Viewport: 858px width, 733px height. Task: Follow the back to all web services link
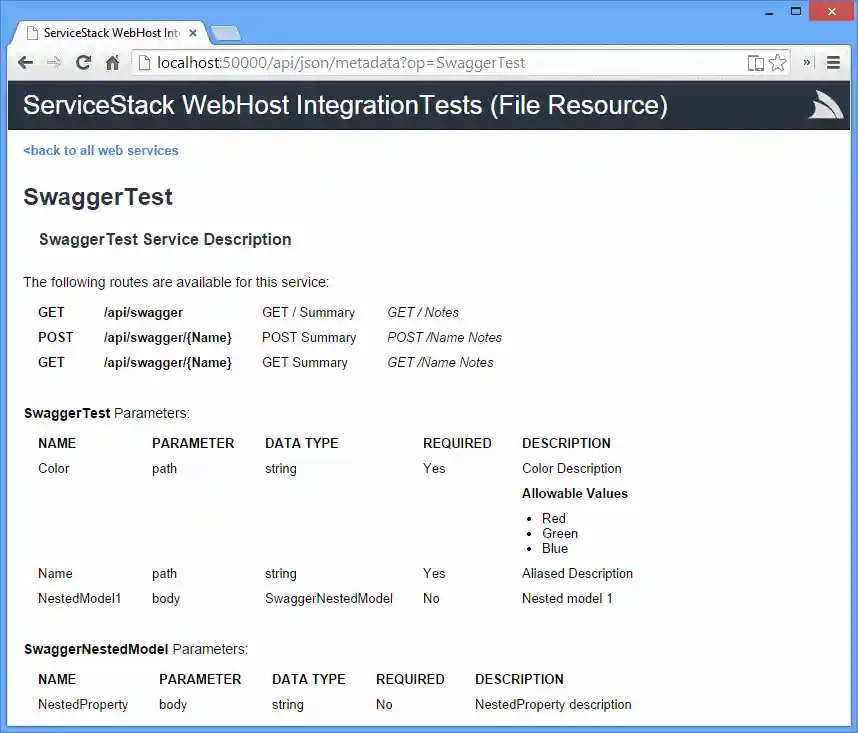(x=100, y=150)
